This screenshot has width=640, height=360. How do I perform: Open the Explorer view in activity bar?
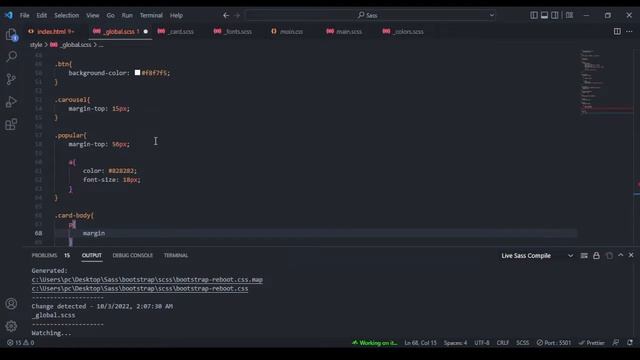(11, 34)
